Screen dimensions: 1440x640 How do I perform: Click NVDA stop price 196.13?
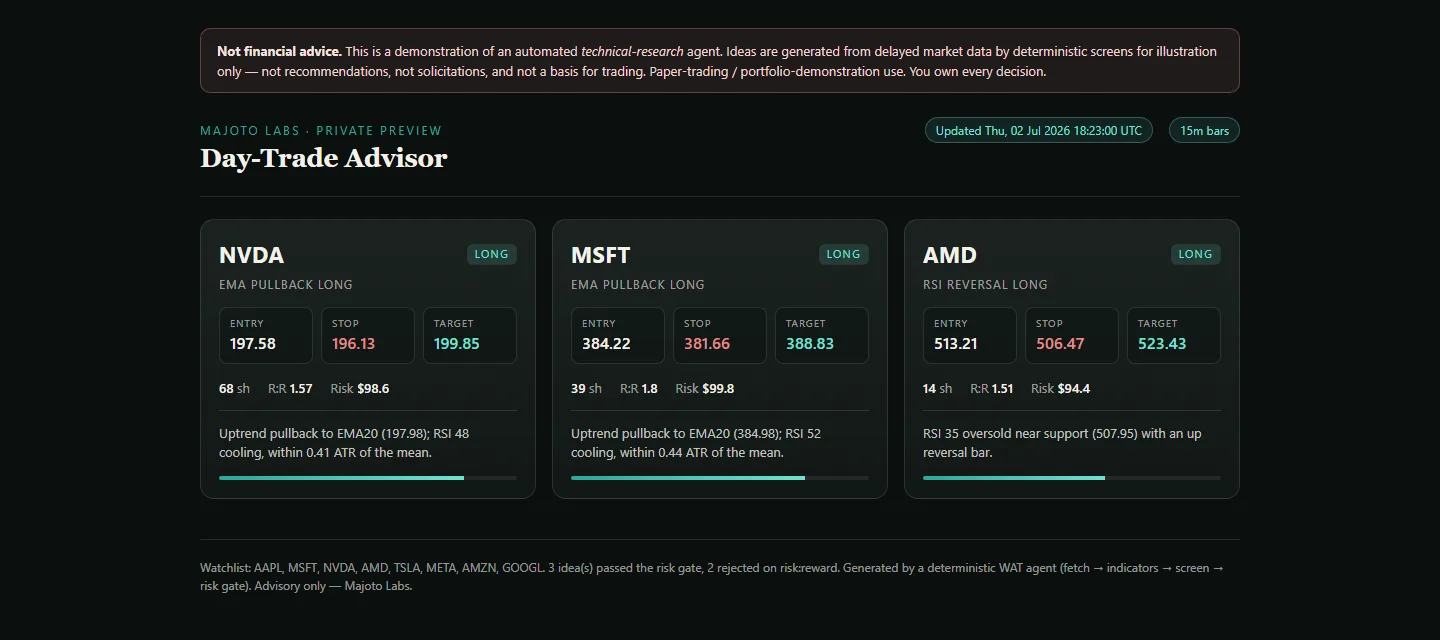353,344
